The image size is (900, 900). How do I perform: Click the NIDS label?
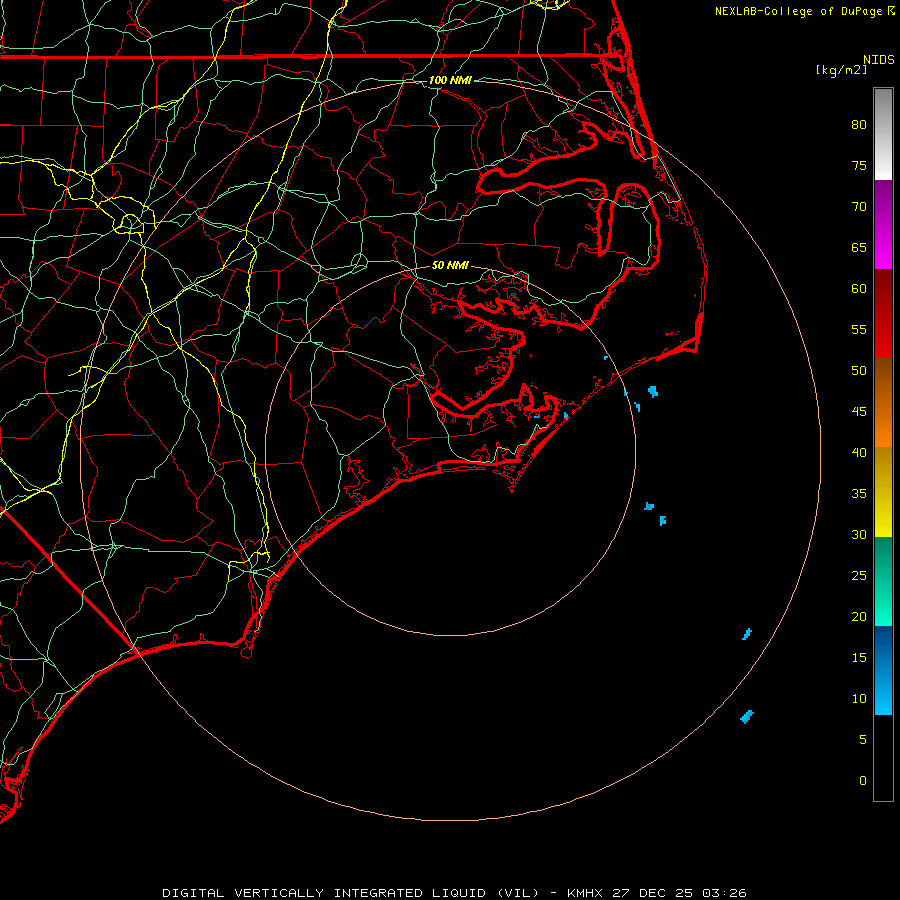click(x=879, y=60)
